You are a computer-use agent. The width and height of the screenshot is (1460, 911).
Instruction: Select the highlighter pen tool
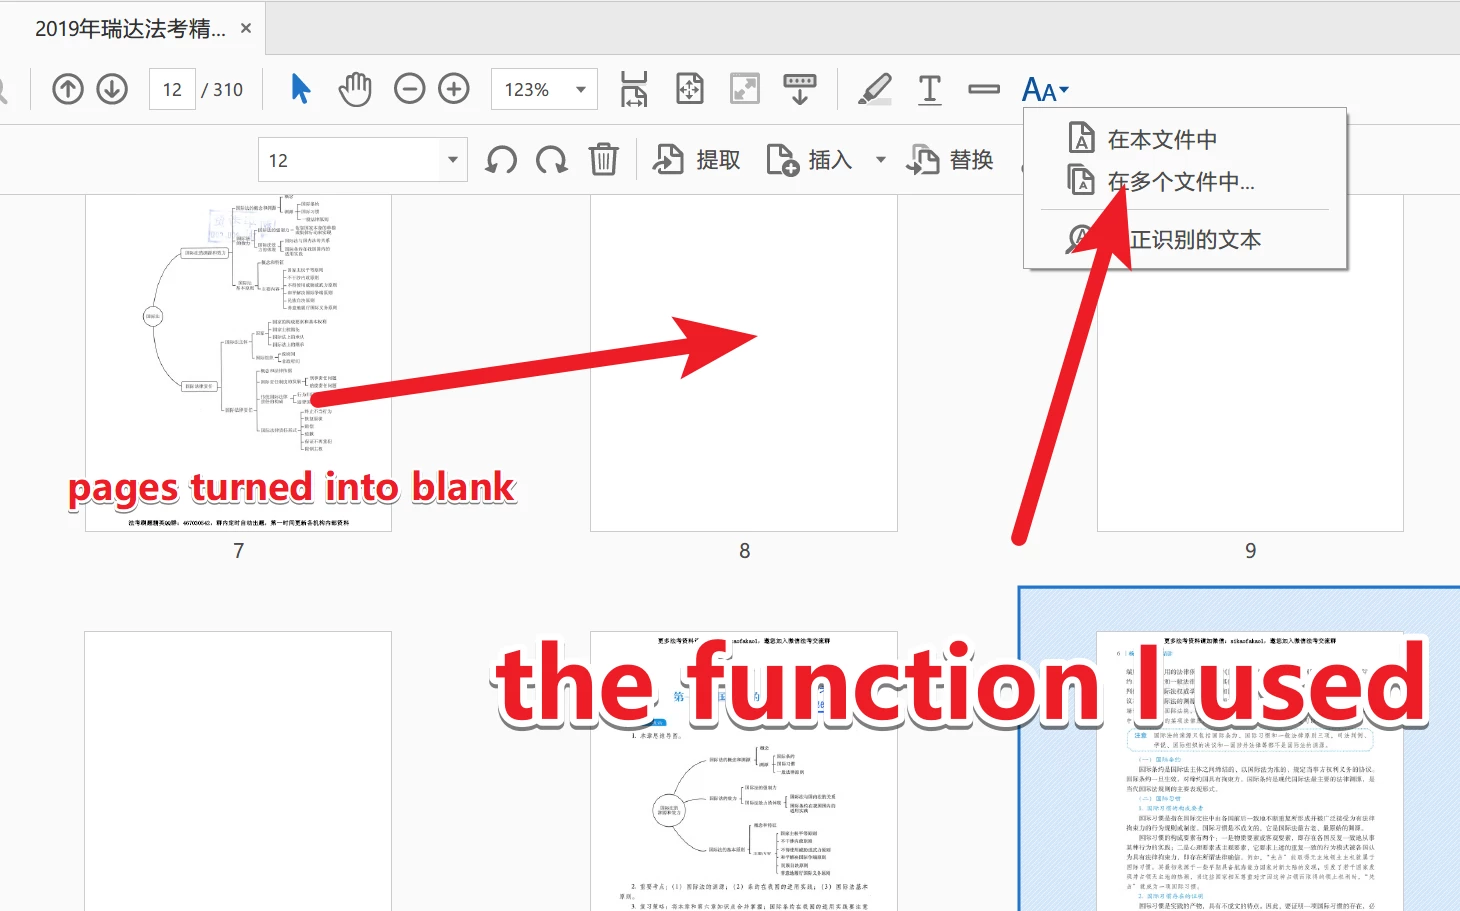click(x=875, y=89)
